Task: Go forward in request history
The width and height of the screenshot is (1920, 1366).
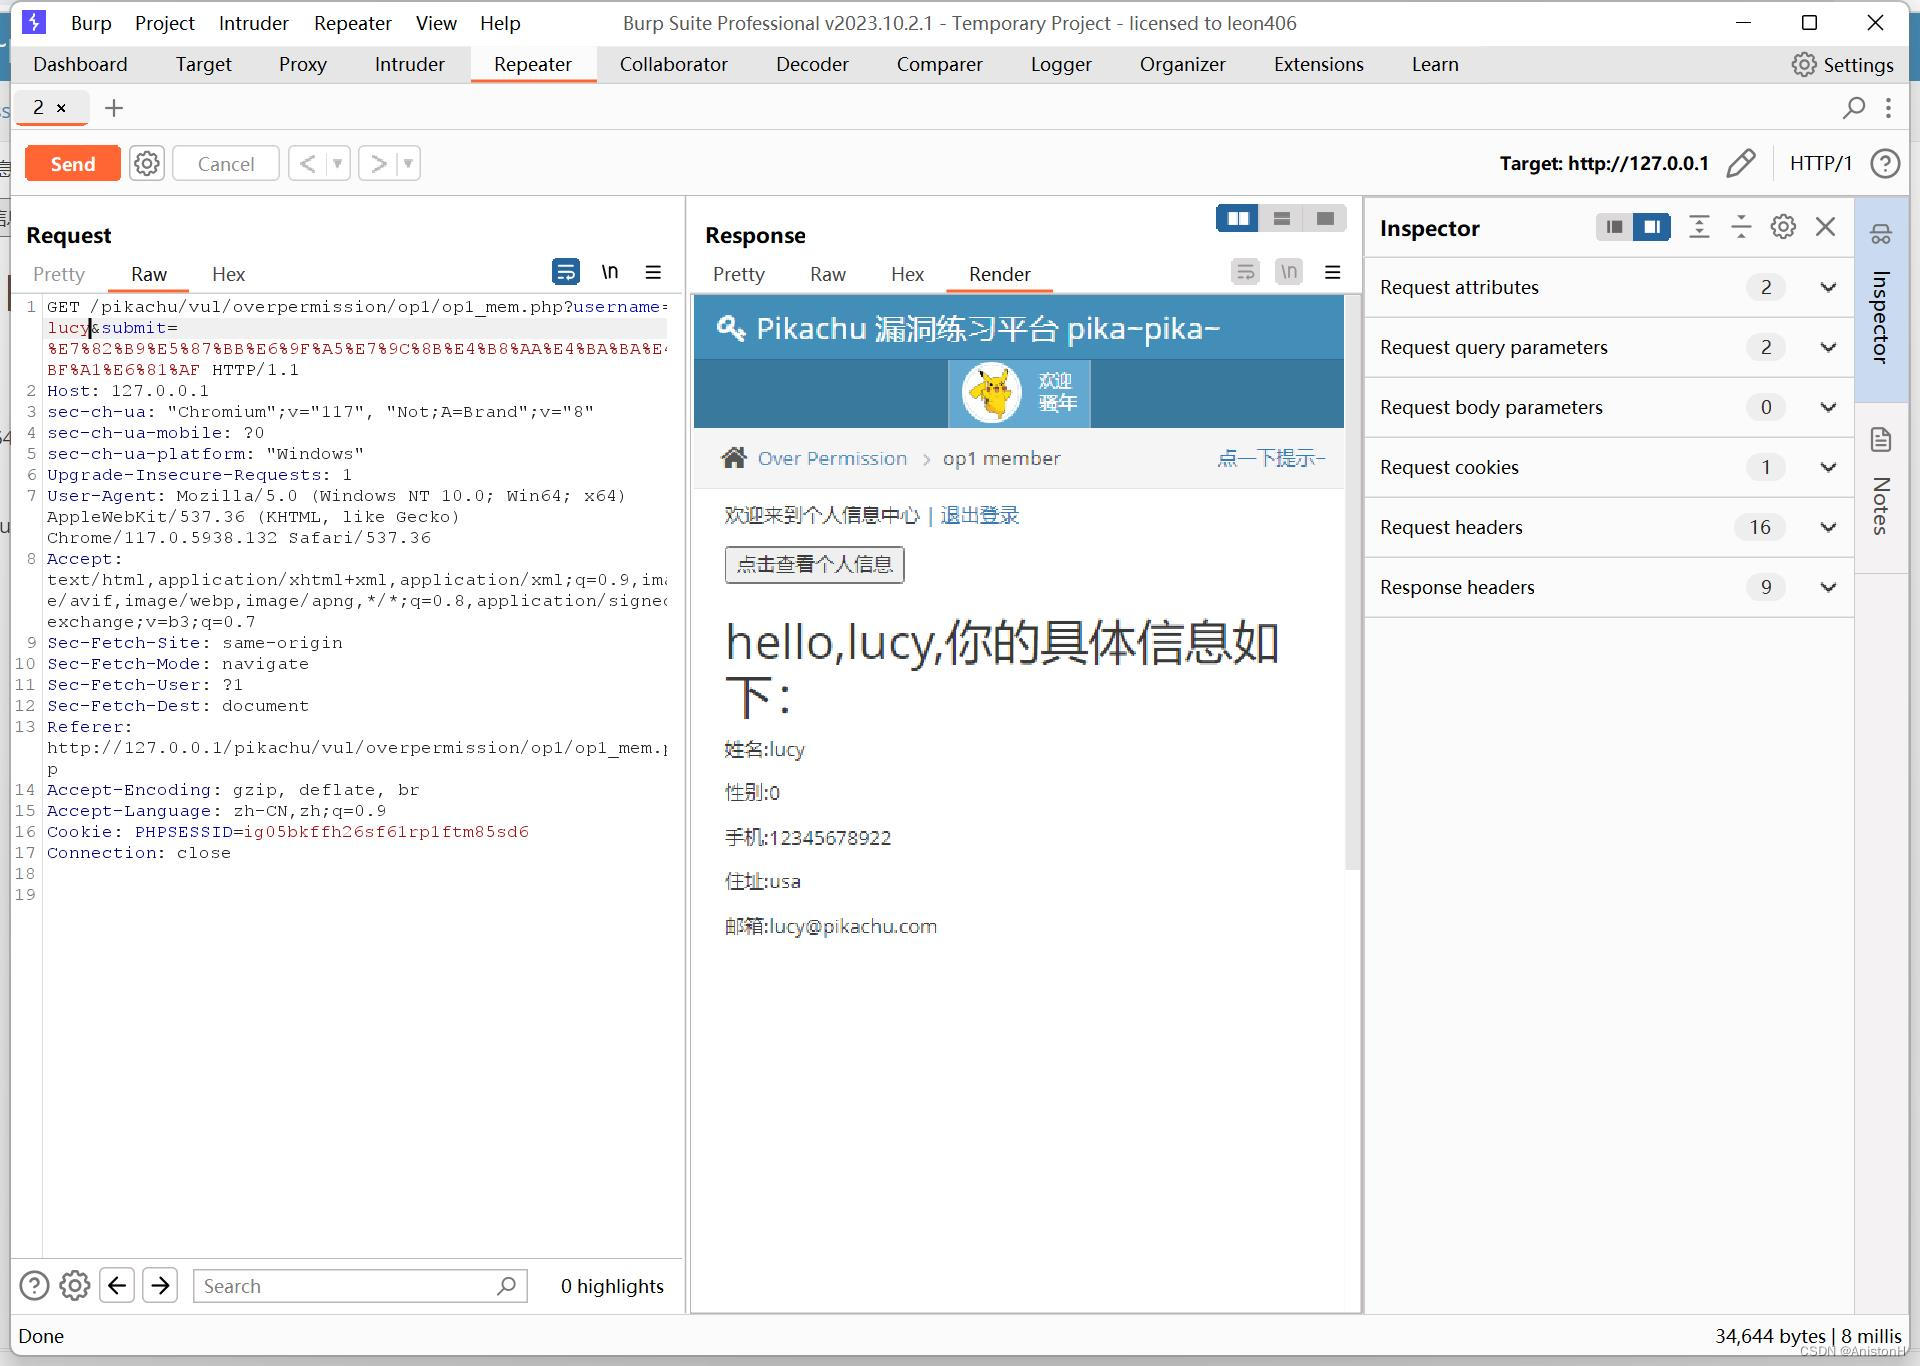Action: [378, 163]
